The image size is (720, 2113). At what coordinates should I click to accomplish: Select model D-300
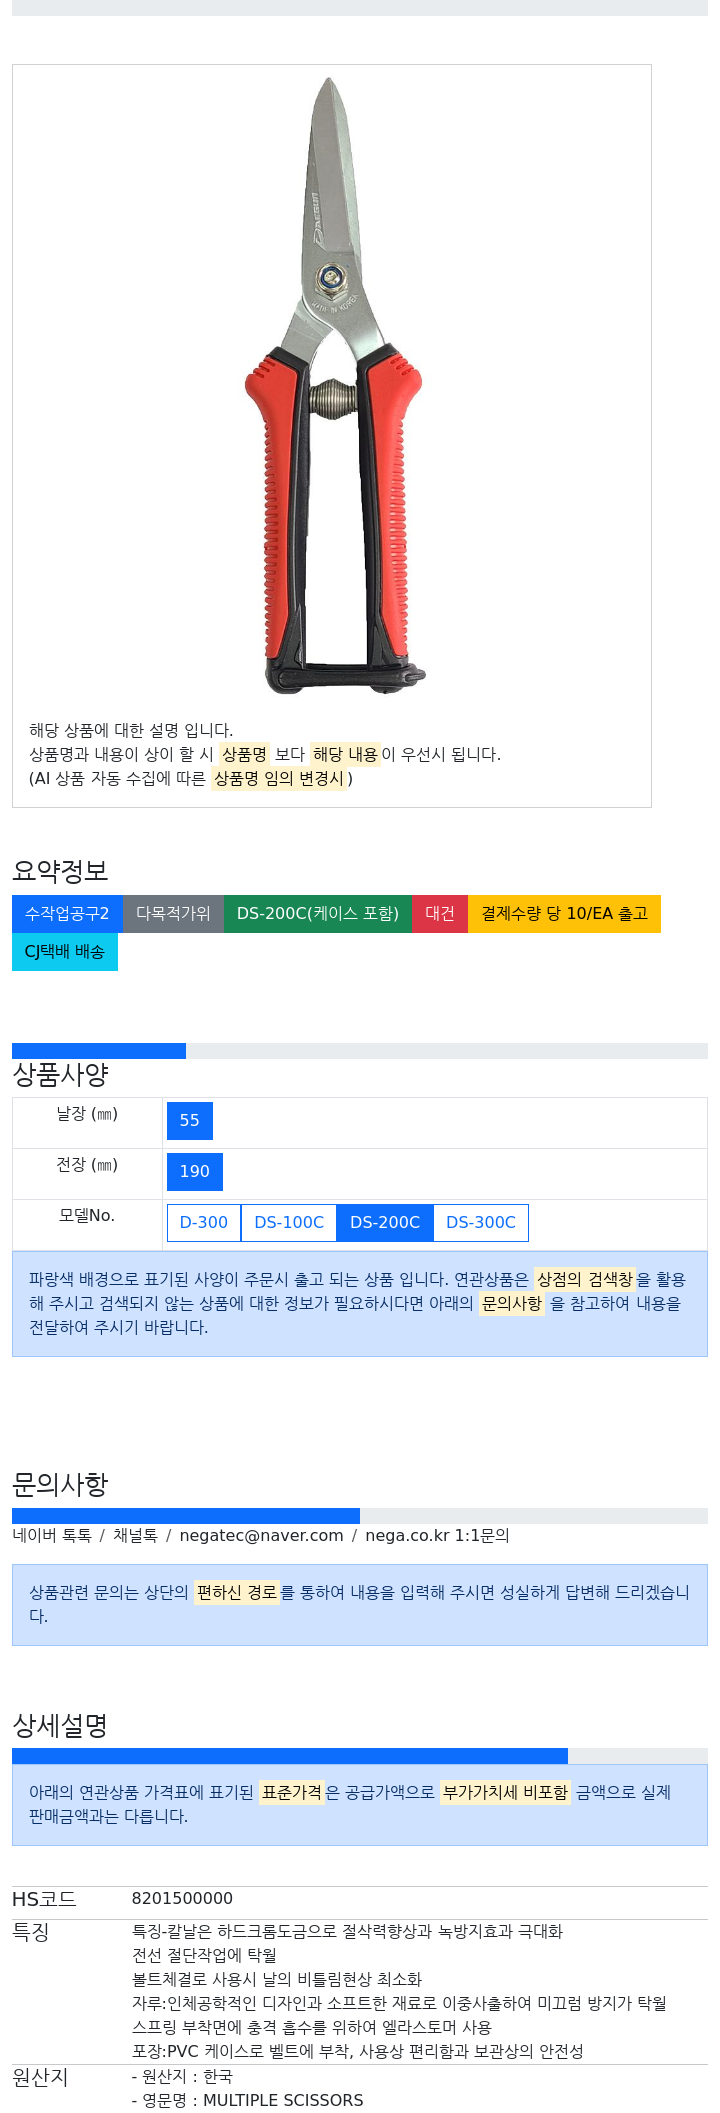point(204,1223)
